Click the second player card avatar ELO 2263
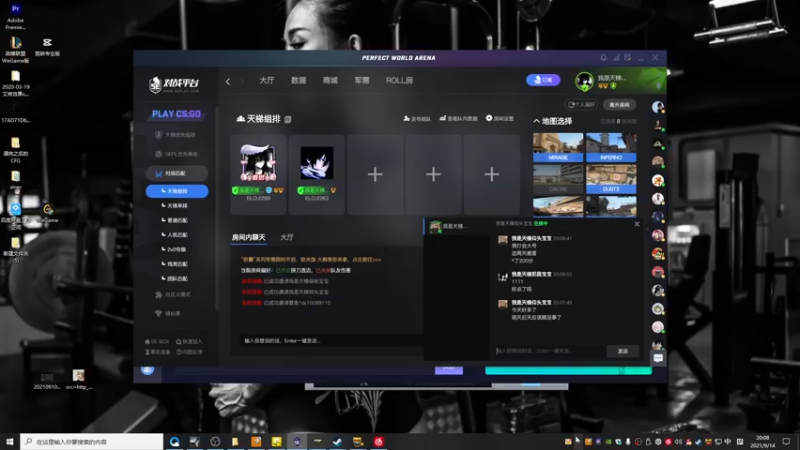800x450 pixels. pos(316,163)
